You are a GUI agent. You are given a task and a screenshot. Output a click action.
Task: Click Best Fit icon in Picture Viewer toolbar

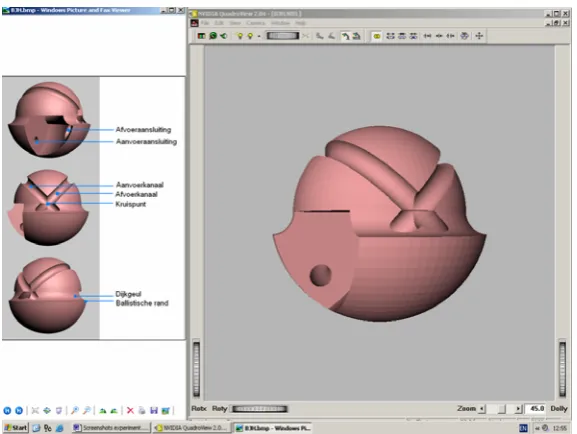click(35, 410)
